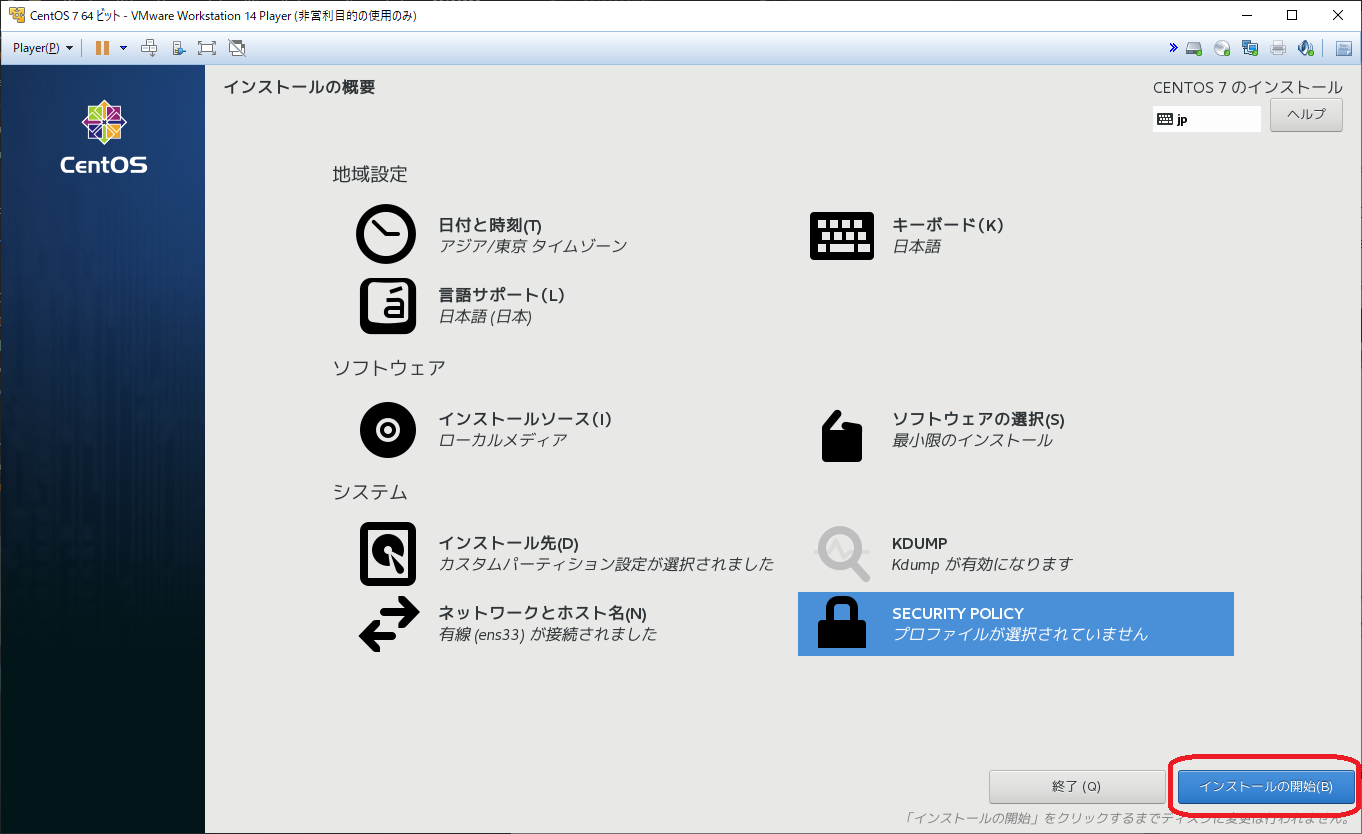The image size is (1362, 834).
Task: Toggle the network adapter device icon
Action: coord(1250,48)
